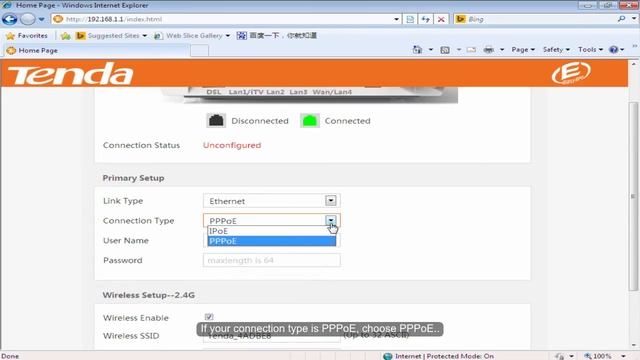Expand the address bar history dropdown arrow
The image size is (640, 360).
[396, 19]
